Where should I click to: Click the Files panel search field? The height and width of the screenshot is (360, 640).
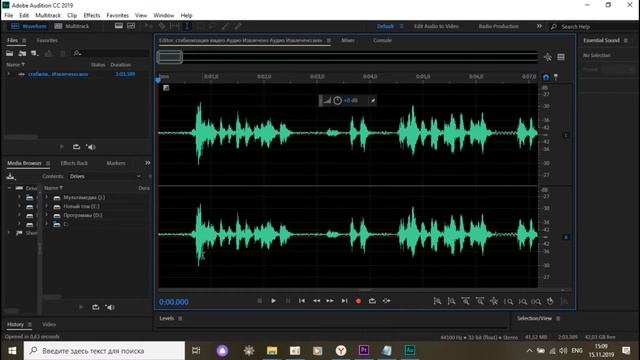click(x=110, y=53)
